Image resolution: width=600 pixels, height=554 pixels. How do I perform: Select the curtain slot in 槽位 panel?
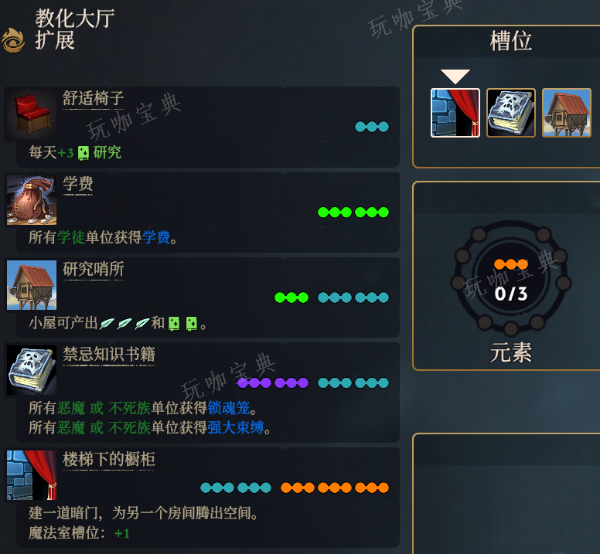click(455, 113)
